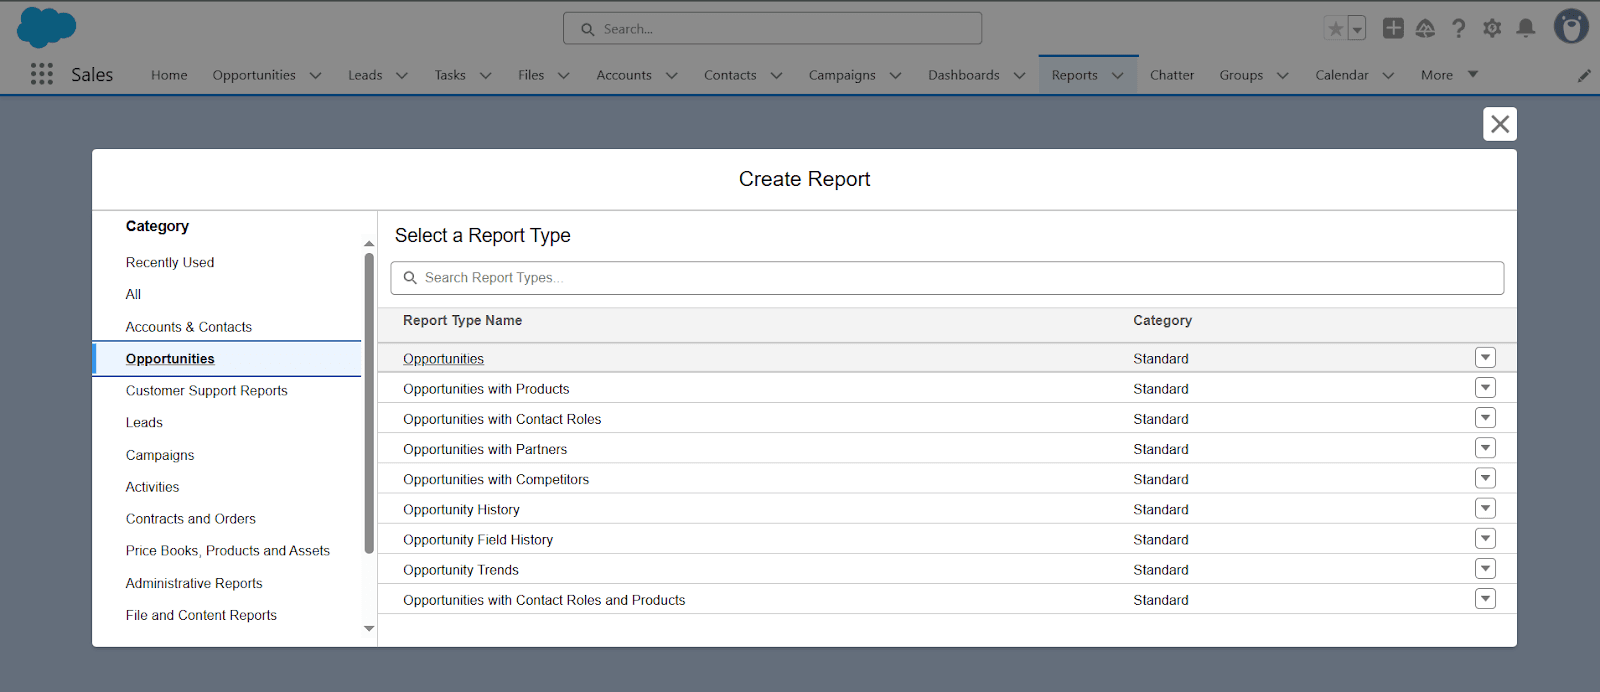The height and width of the screenshot is (692, 1600).
Task: Open the Dashboards navigation tab
Action: click(964, 75)
